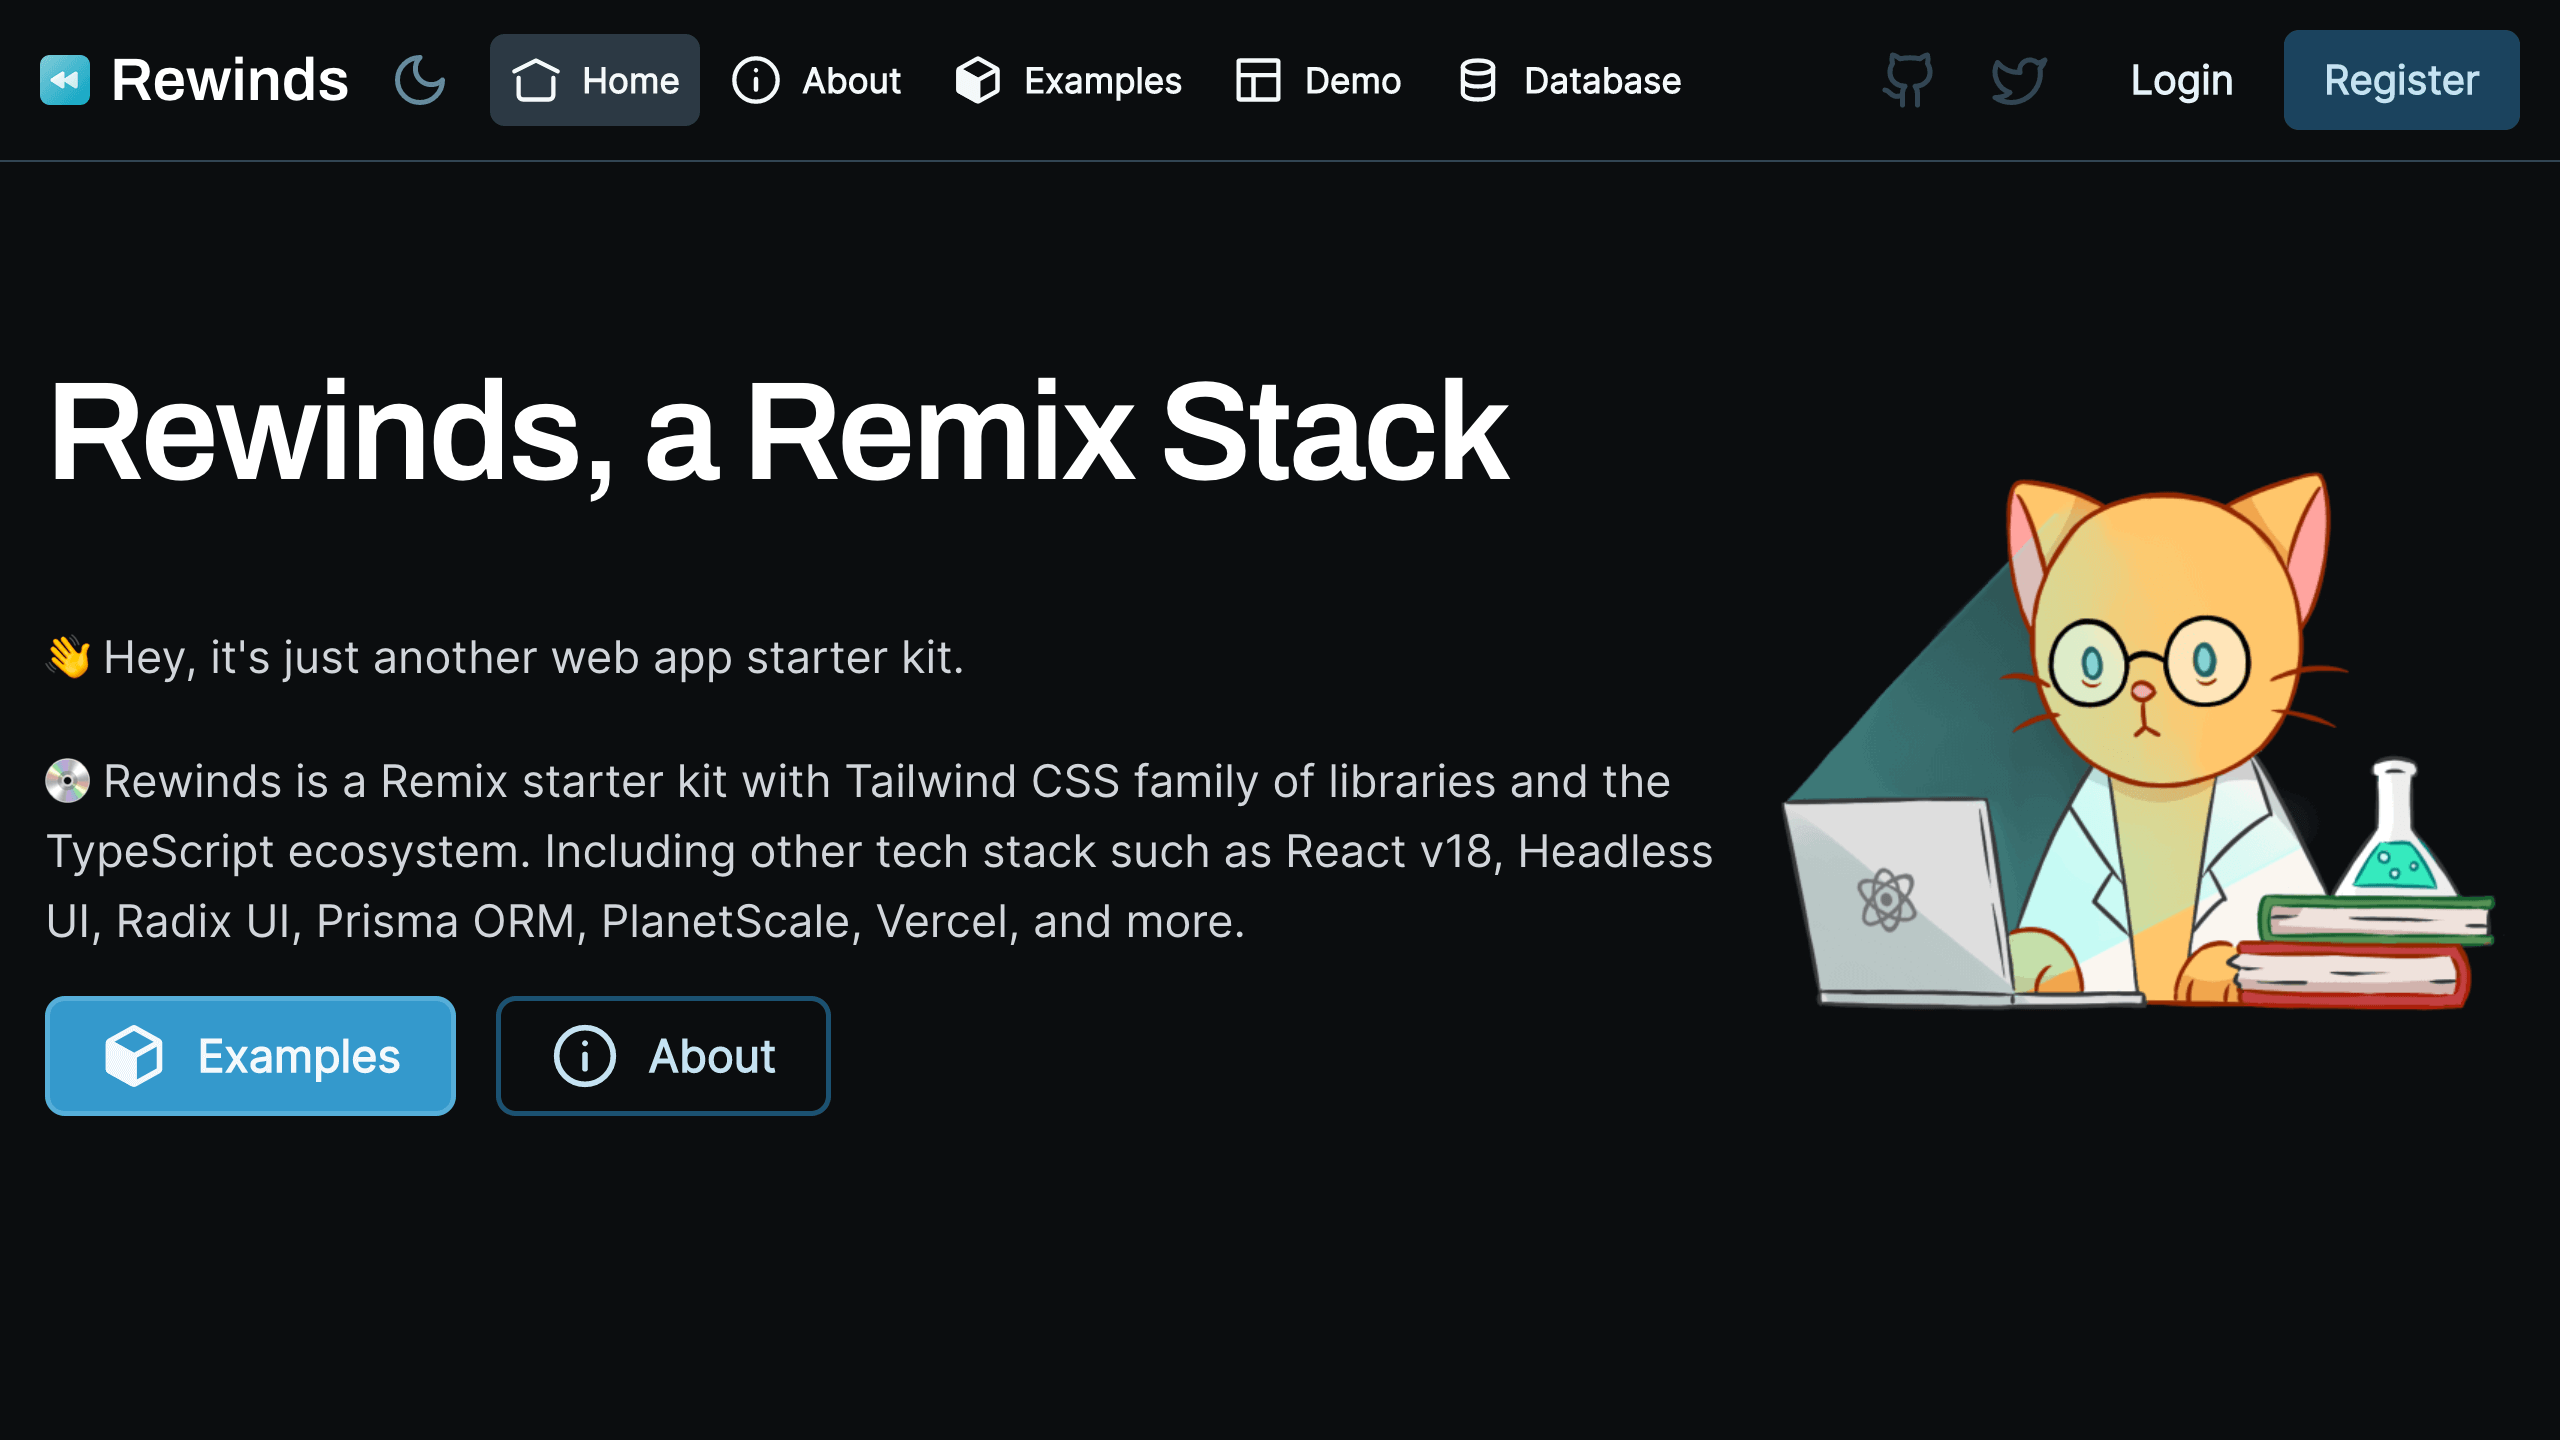The height and width of the screenshot is (1440, 2560).
Task: Click the cube icon beside navbar Examples
Action: click(977, 80)
